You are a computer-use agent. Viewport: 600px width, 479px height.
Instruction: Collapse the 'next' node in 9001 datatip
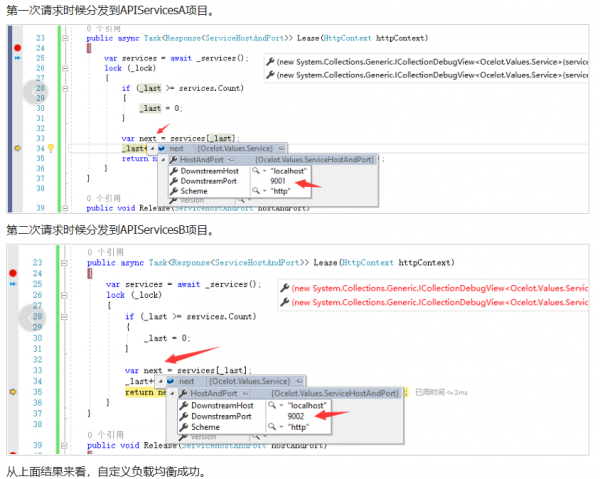pyautogui.click(x=152, y=148)
